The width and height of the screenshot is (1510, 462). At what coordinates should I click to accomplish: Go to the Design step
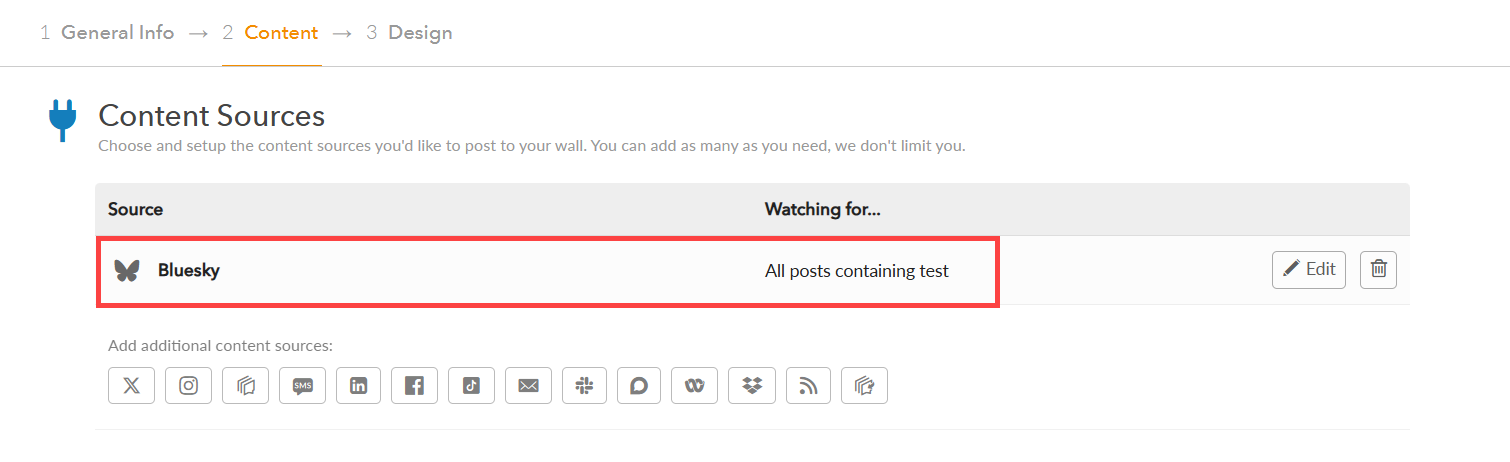(x=409, y=33)
